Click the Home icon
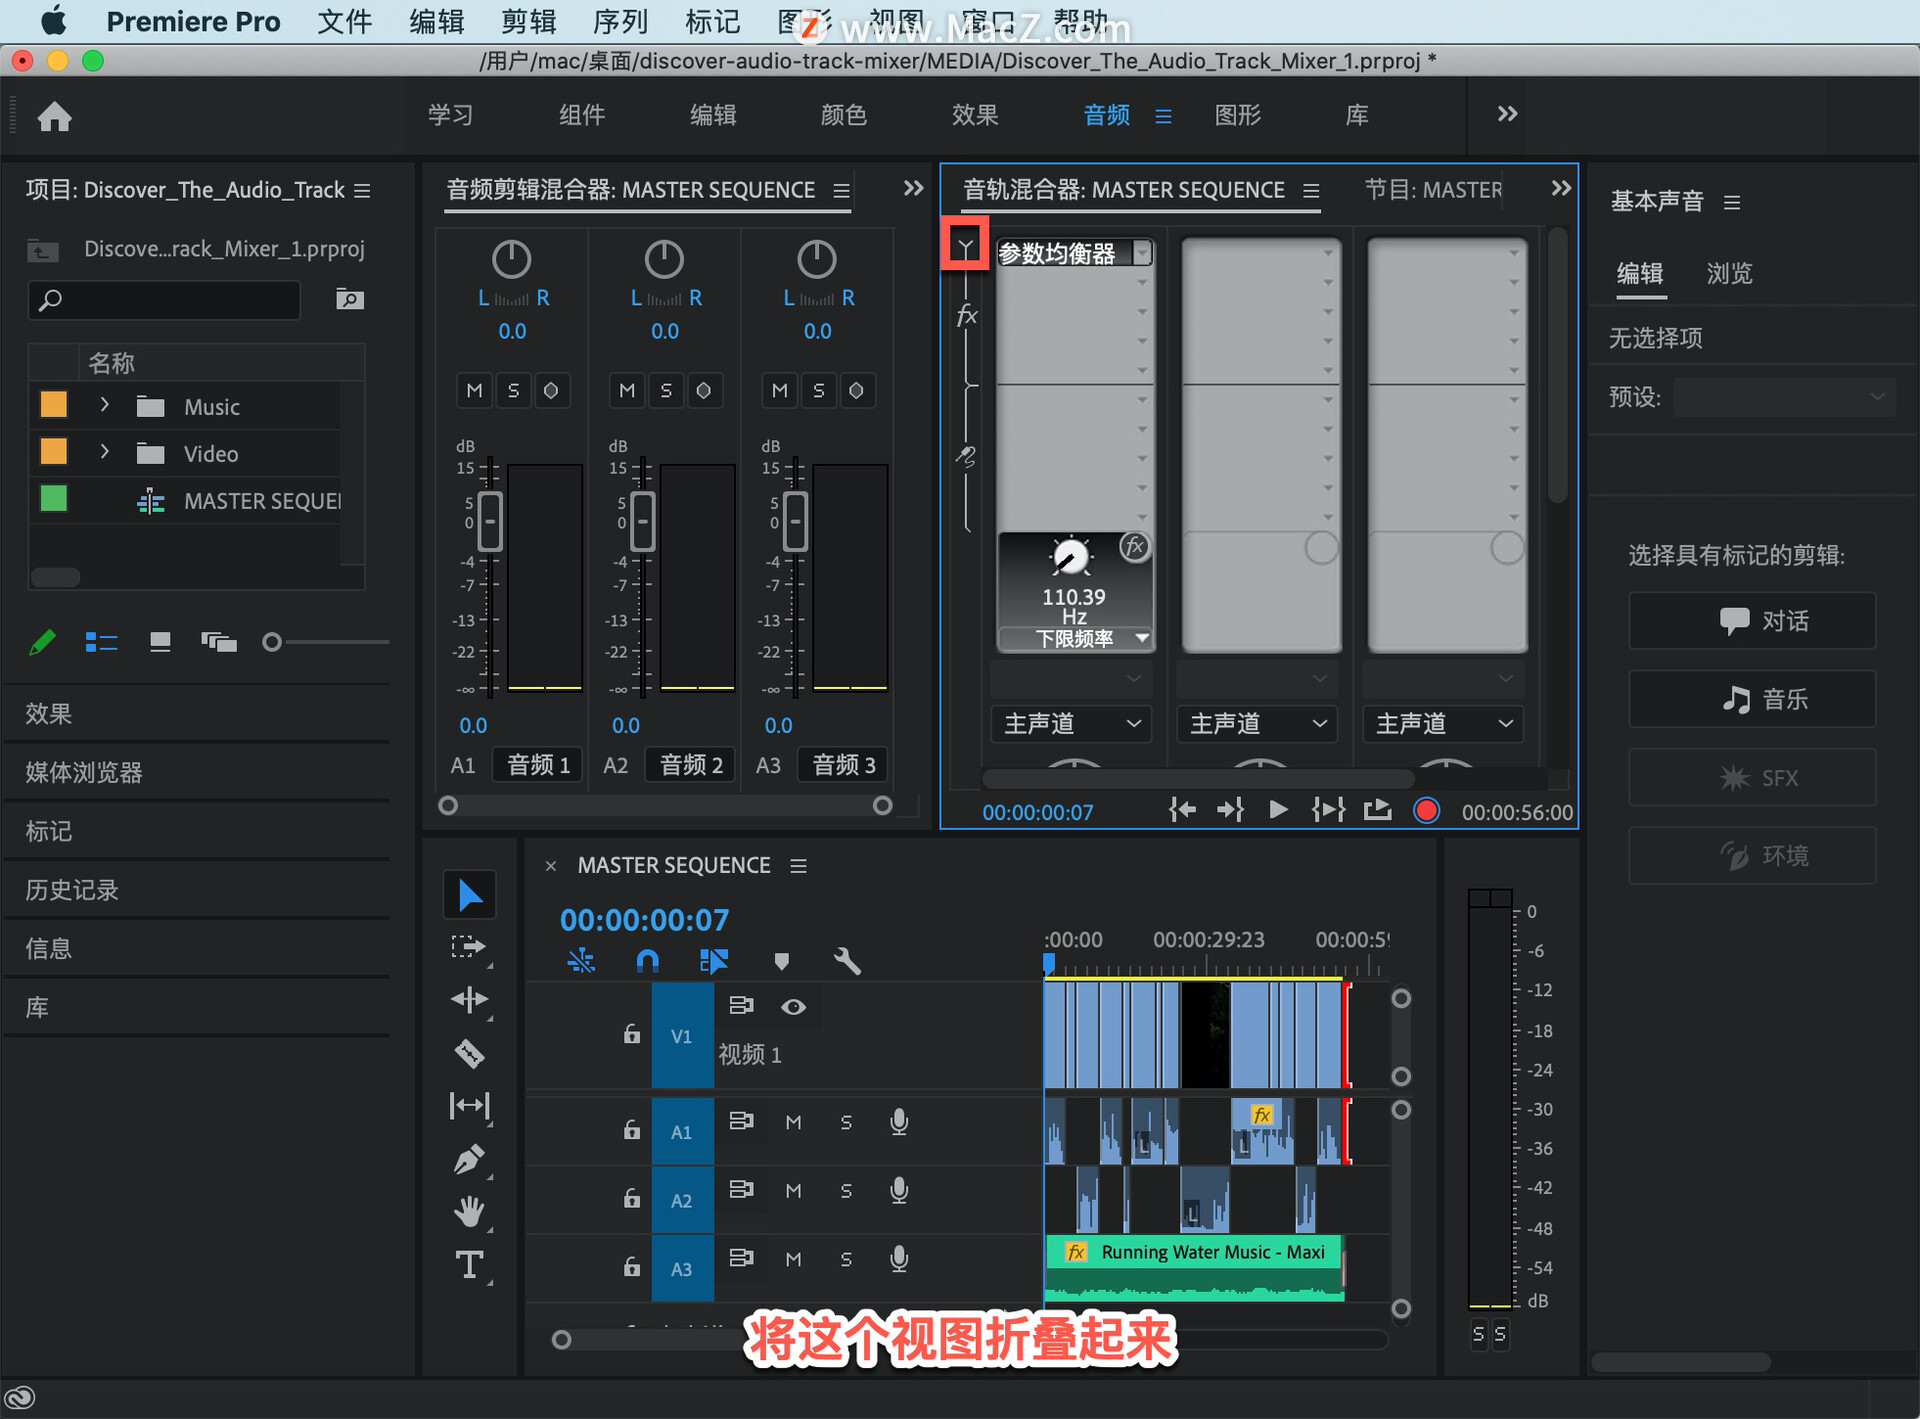 (55, 117)
